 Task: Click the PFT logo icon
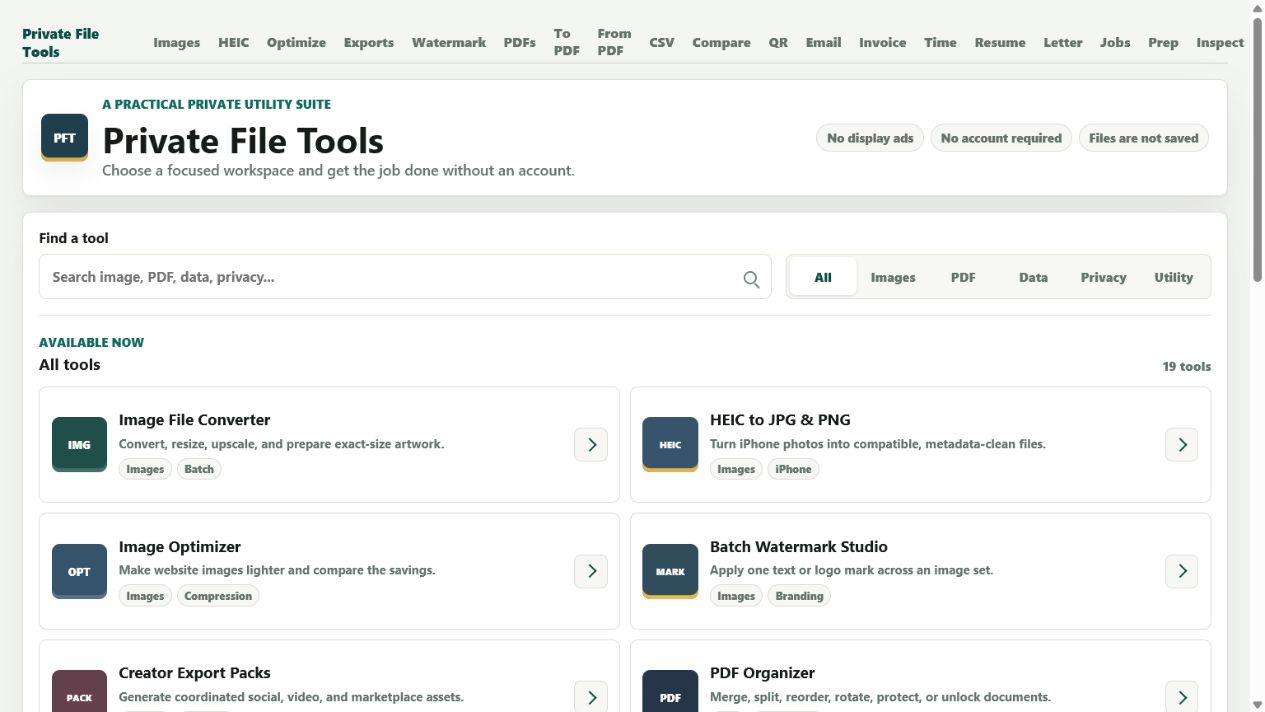(64, 137)
